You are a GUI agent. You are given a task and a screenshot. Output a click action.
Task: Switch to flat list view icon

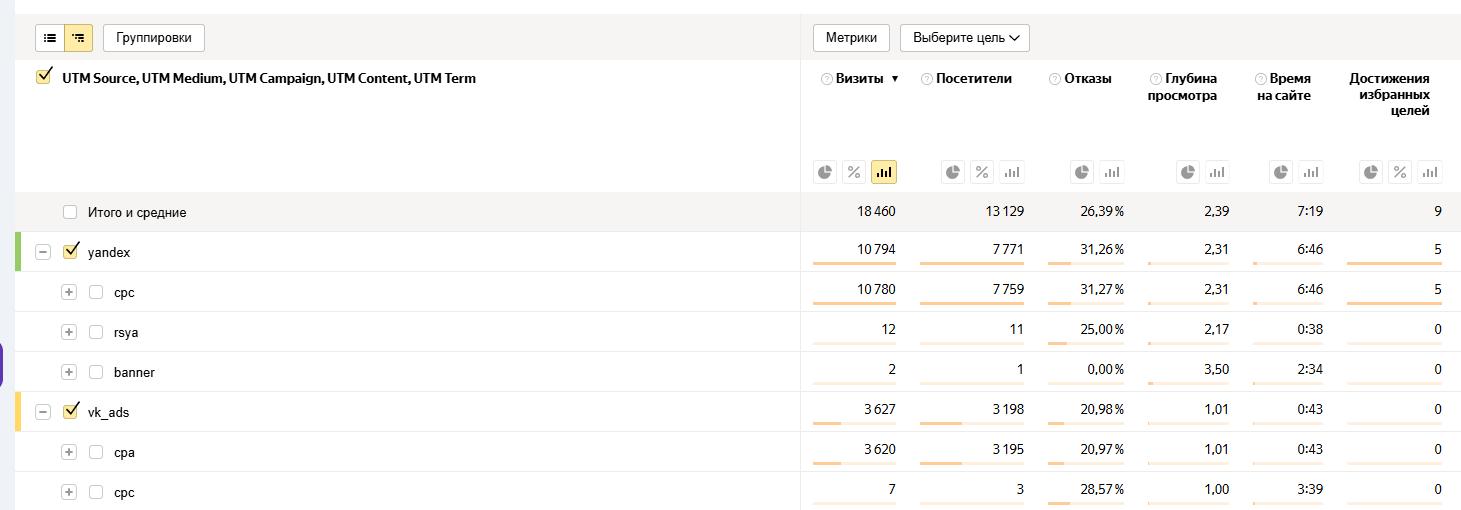click(50, 38)
